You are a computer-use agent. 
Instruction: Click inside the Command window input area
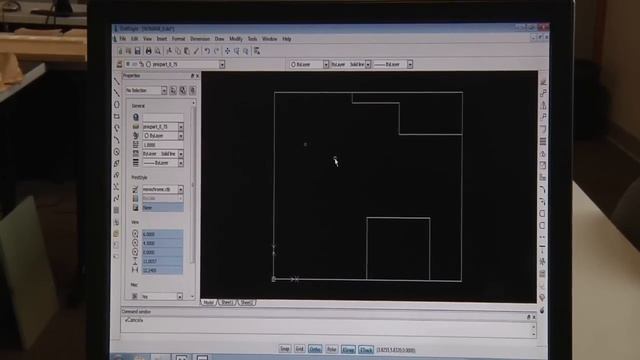point(327,327)
